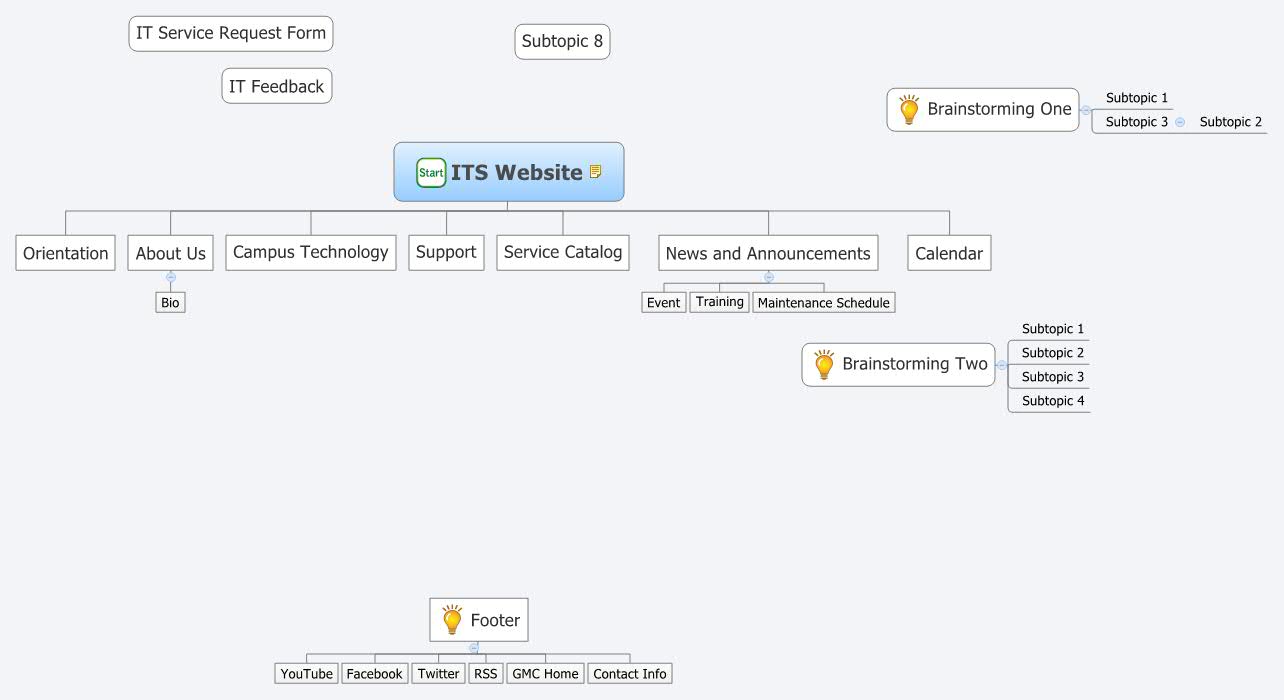Collapse the Bio branch under About Us

coord(170,278)
